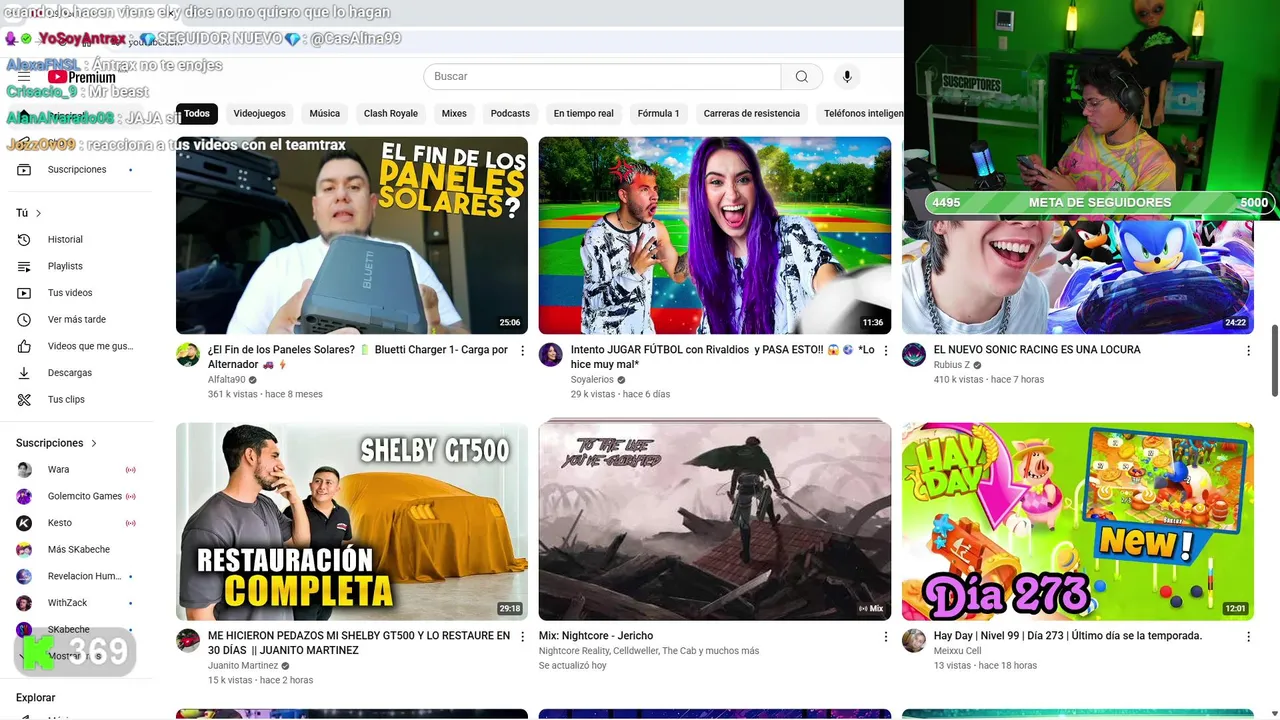This screenshot has width=1280, height=720.
Task: Click Soyalerios channel avatar
Action: [x=551, y=355]
